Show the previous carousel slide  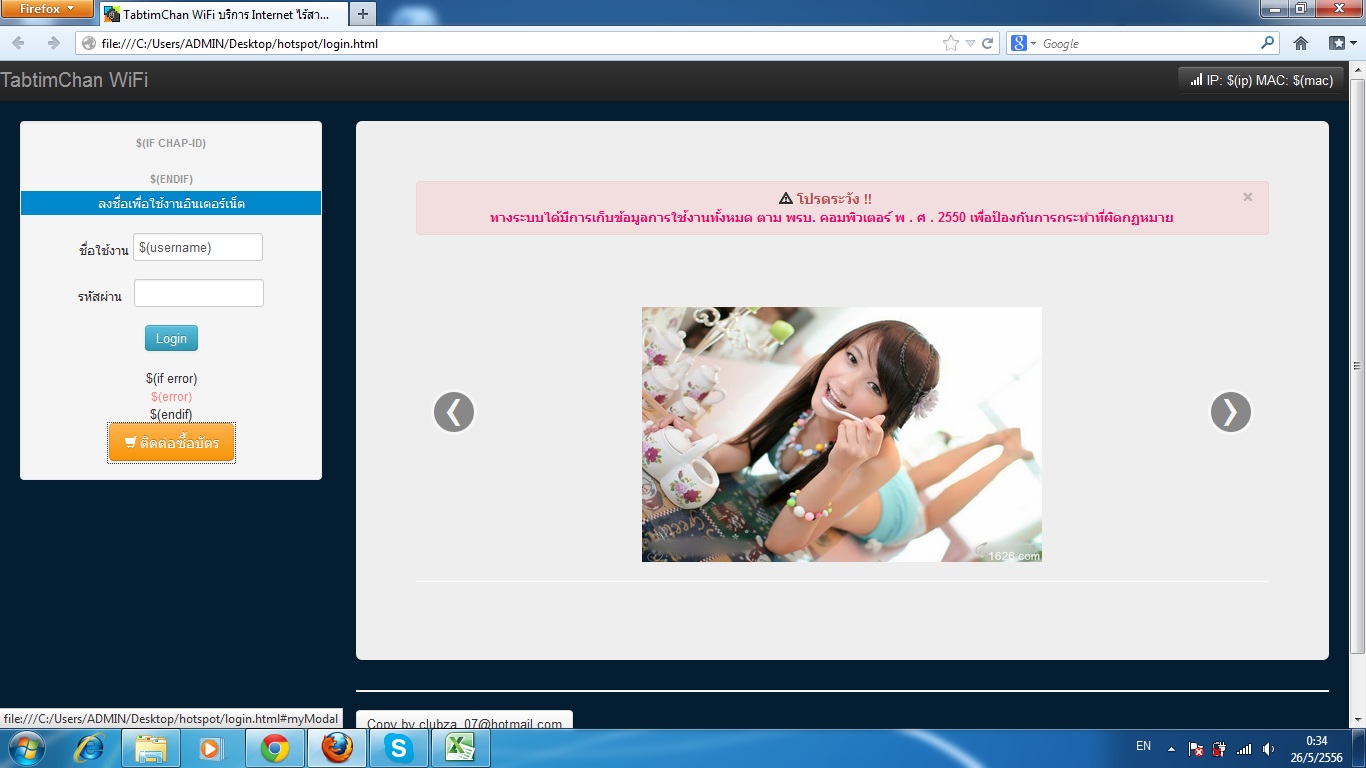[x=454, y=412]
